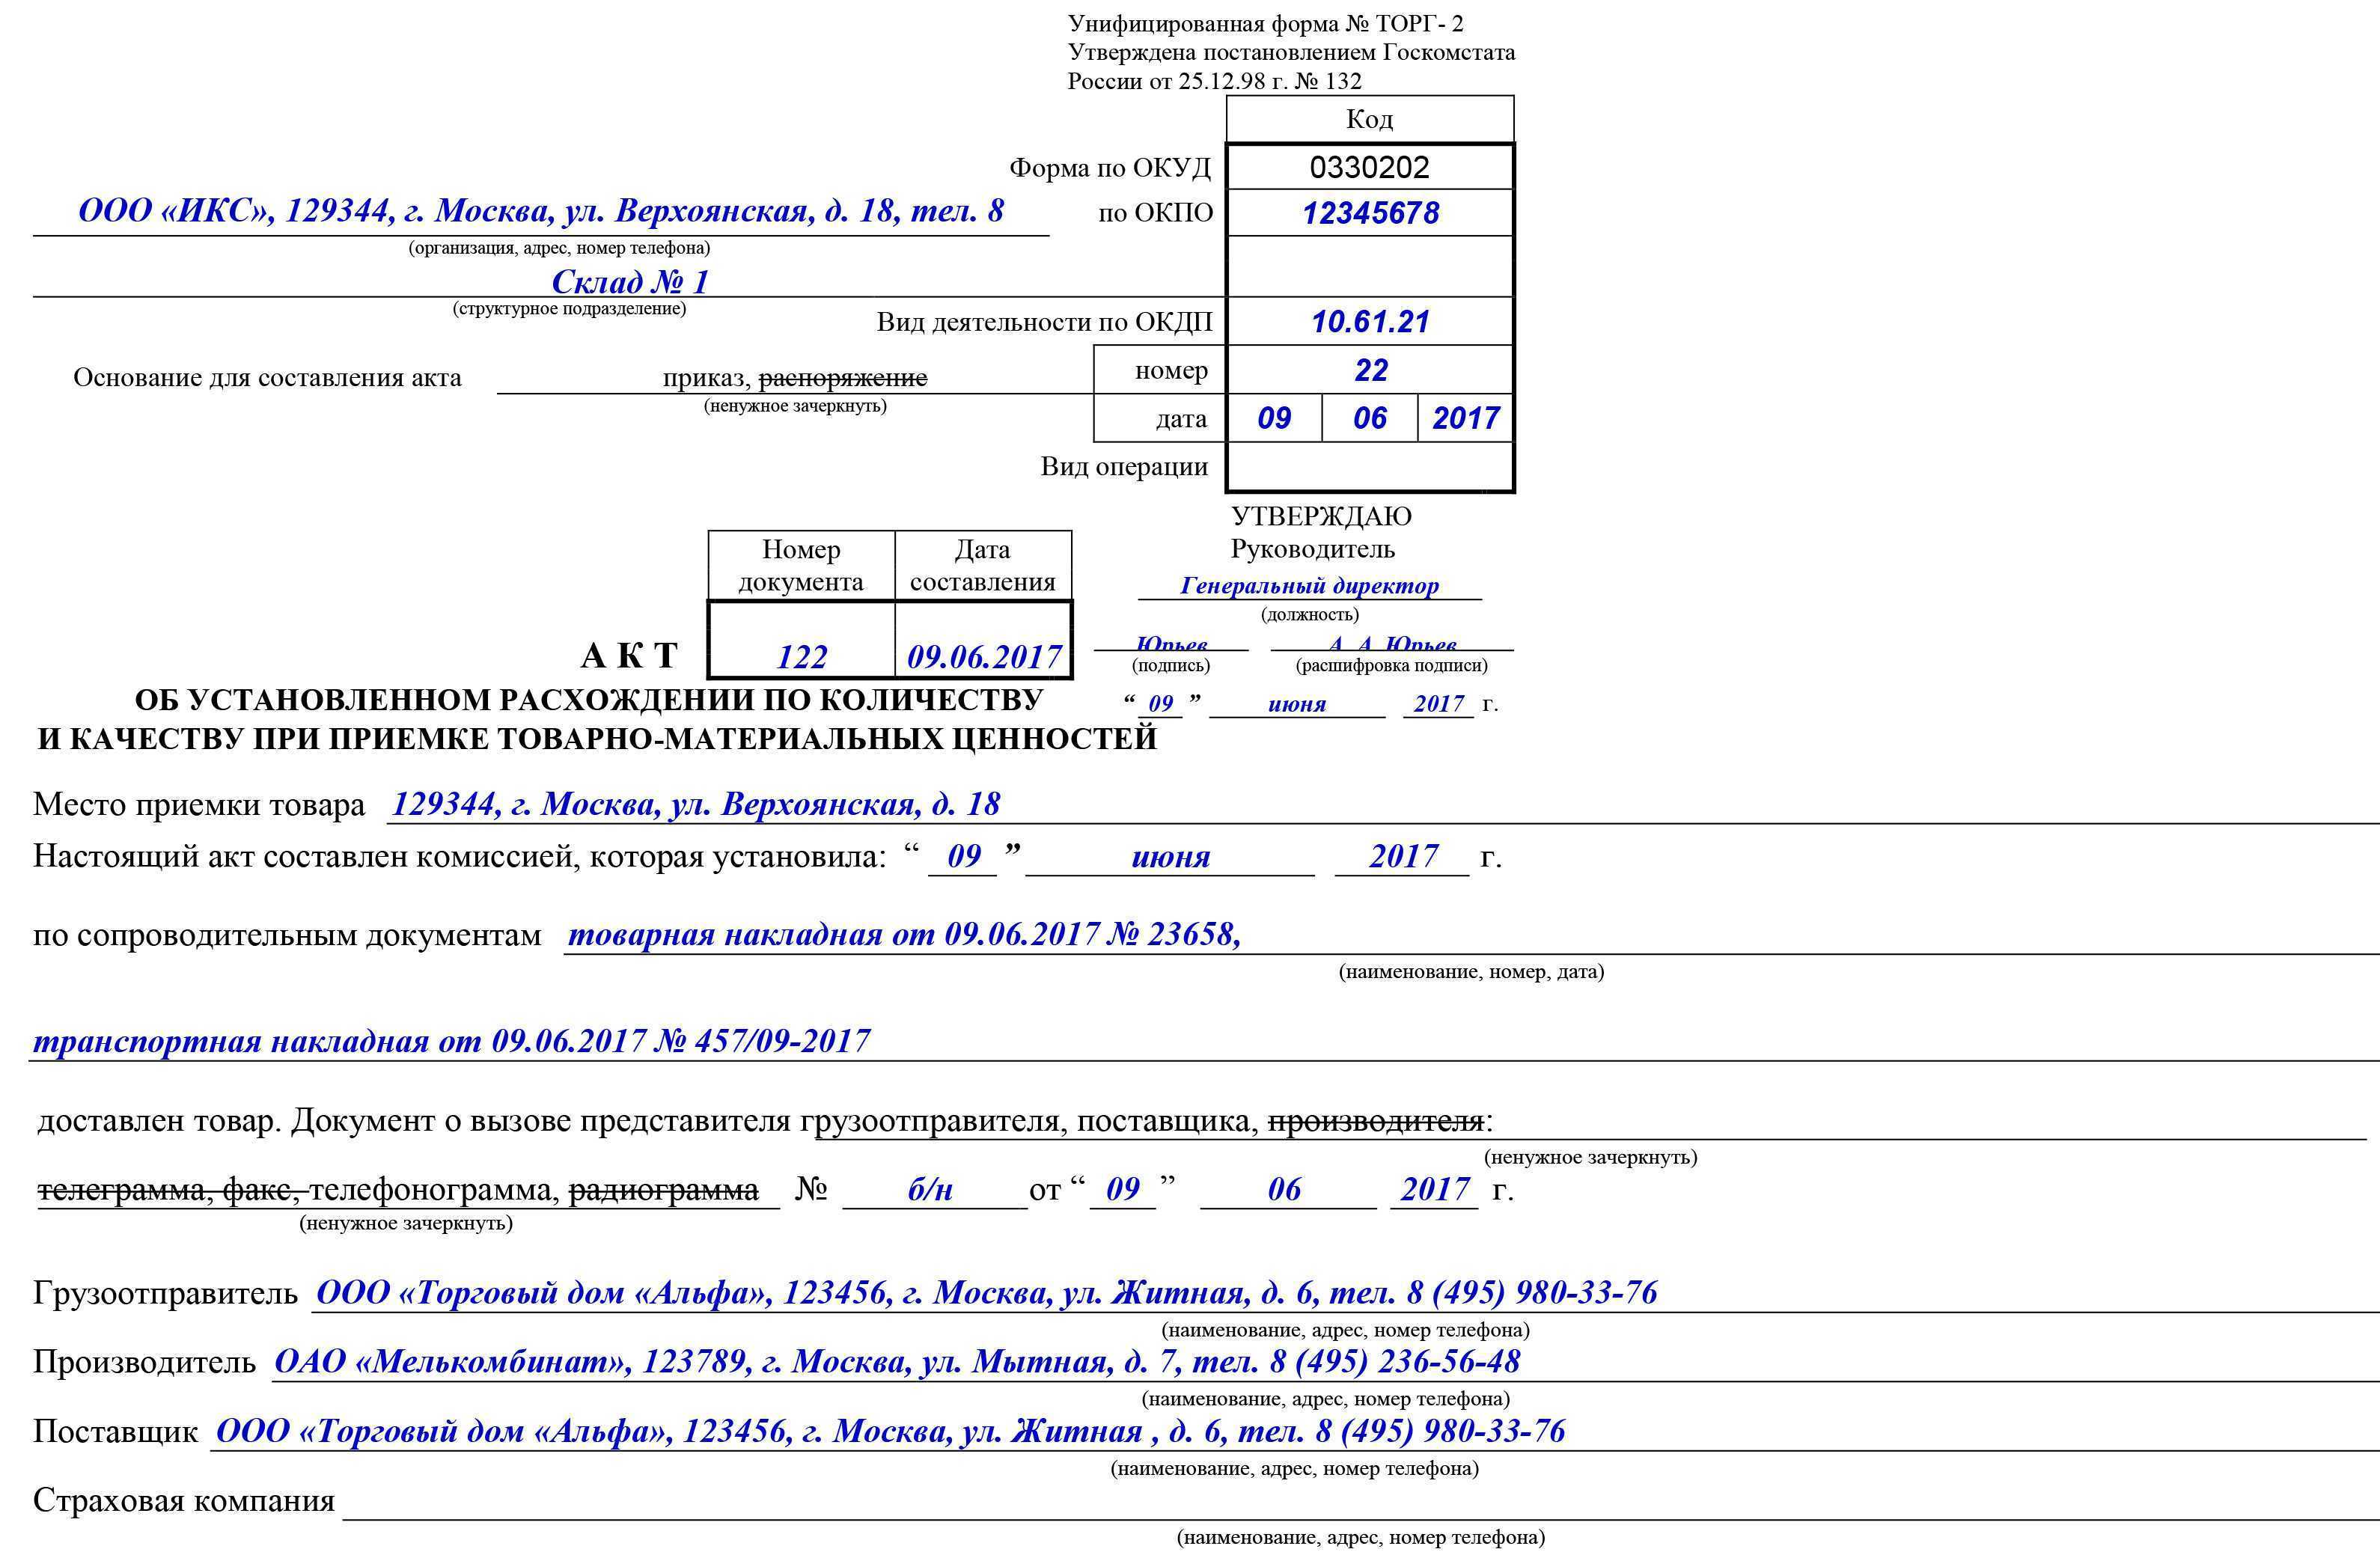Click товарная накладная № 23658 text
This screenshot has width=2380, height=1555.
point(904,935)
